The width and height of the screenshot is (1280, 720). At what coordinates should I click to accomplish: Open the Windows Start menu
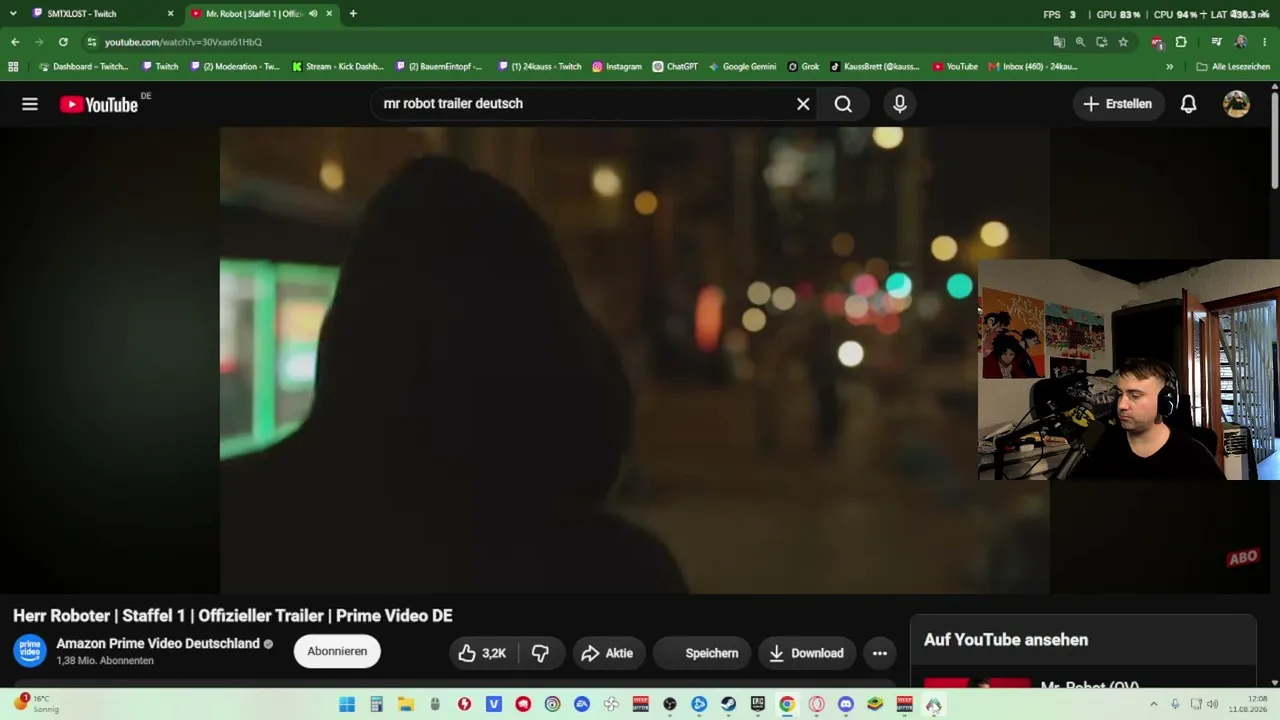tap(347, 704)
